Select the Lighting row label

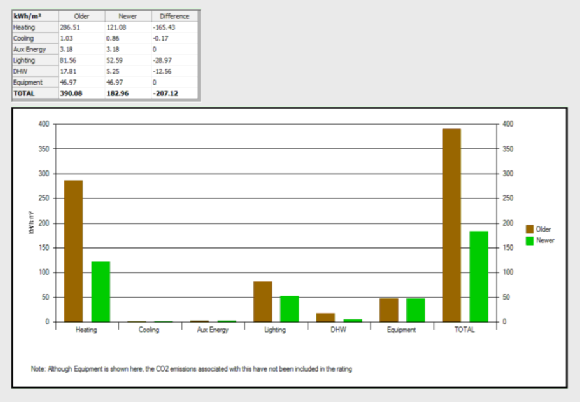(x=35, y=60)
